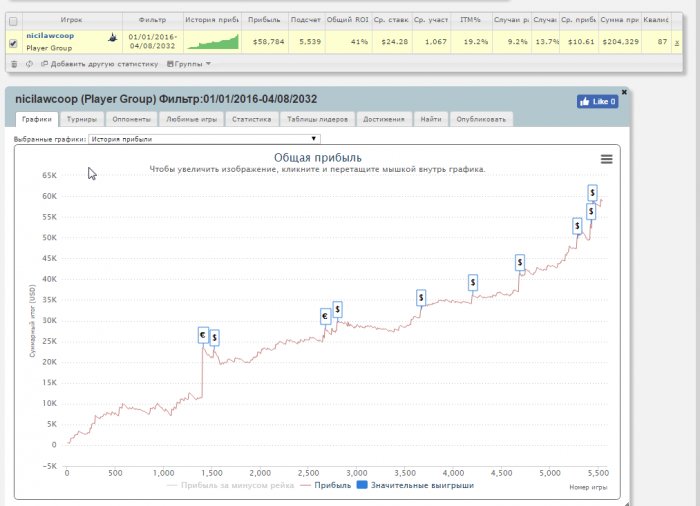Switch to the 'Турниры' tab
Image resolution: width=700 pixels, height=506 pixels.
(x=82, y=119)
